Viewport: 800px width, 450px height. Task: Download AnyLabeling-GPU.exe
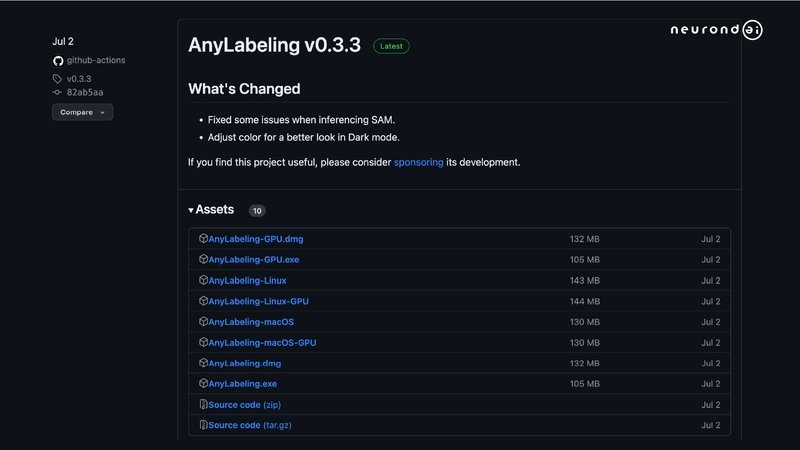click(254, 259)
